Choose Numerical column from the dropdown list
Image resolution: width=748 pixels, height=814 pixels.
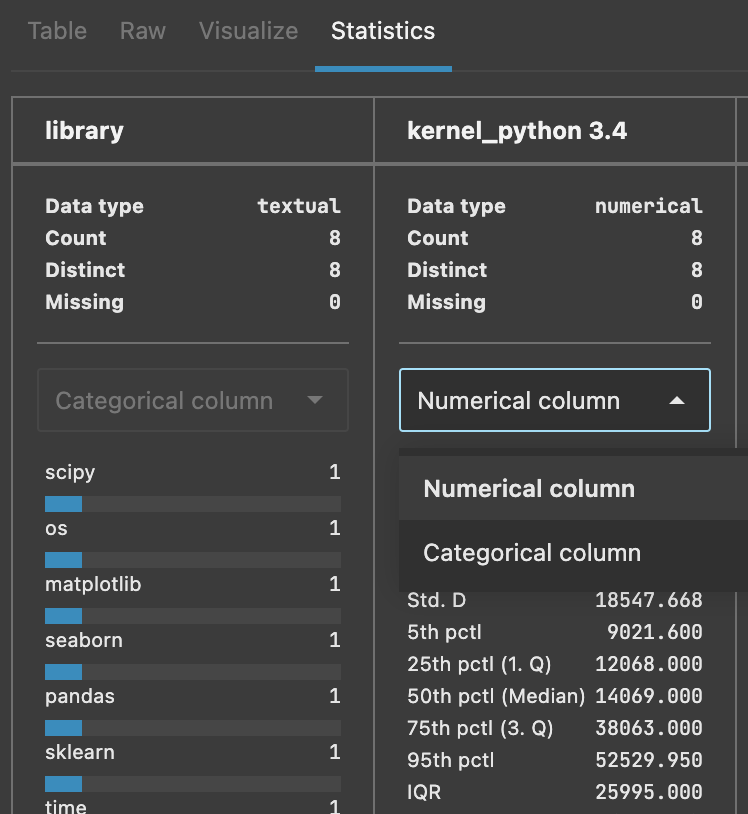coord(530,488)
